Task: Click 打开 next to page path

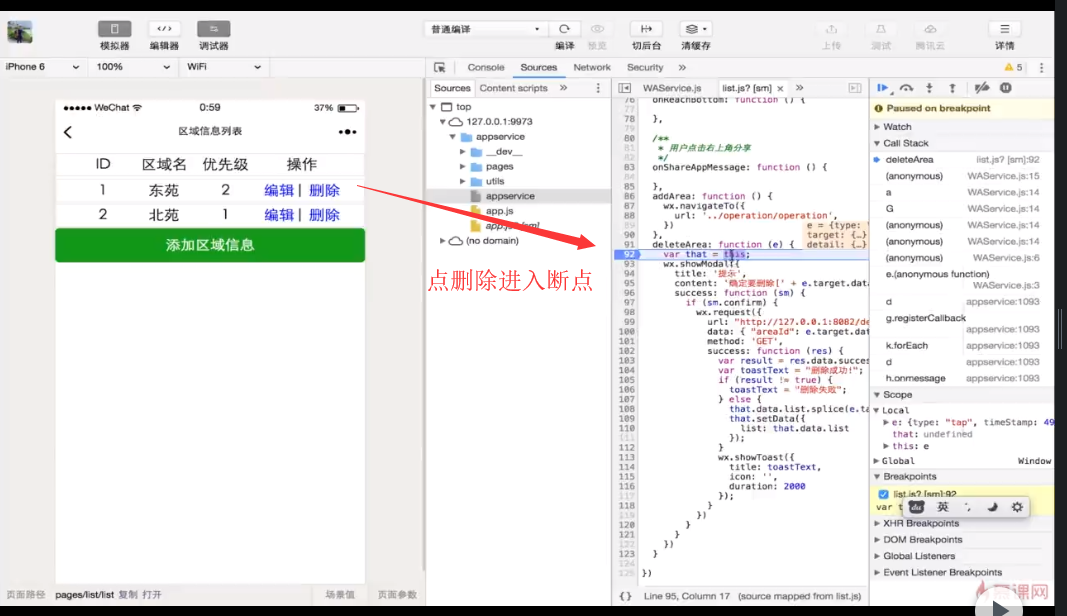Action: [152, 595]
